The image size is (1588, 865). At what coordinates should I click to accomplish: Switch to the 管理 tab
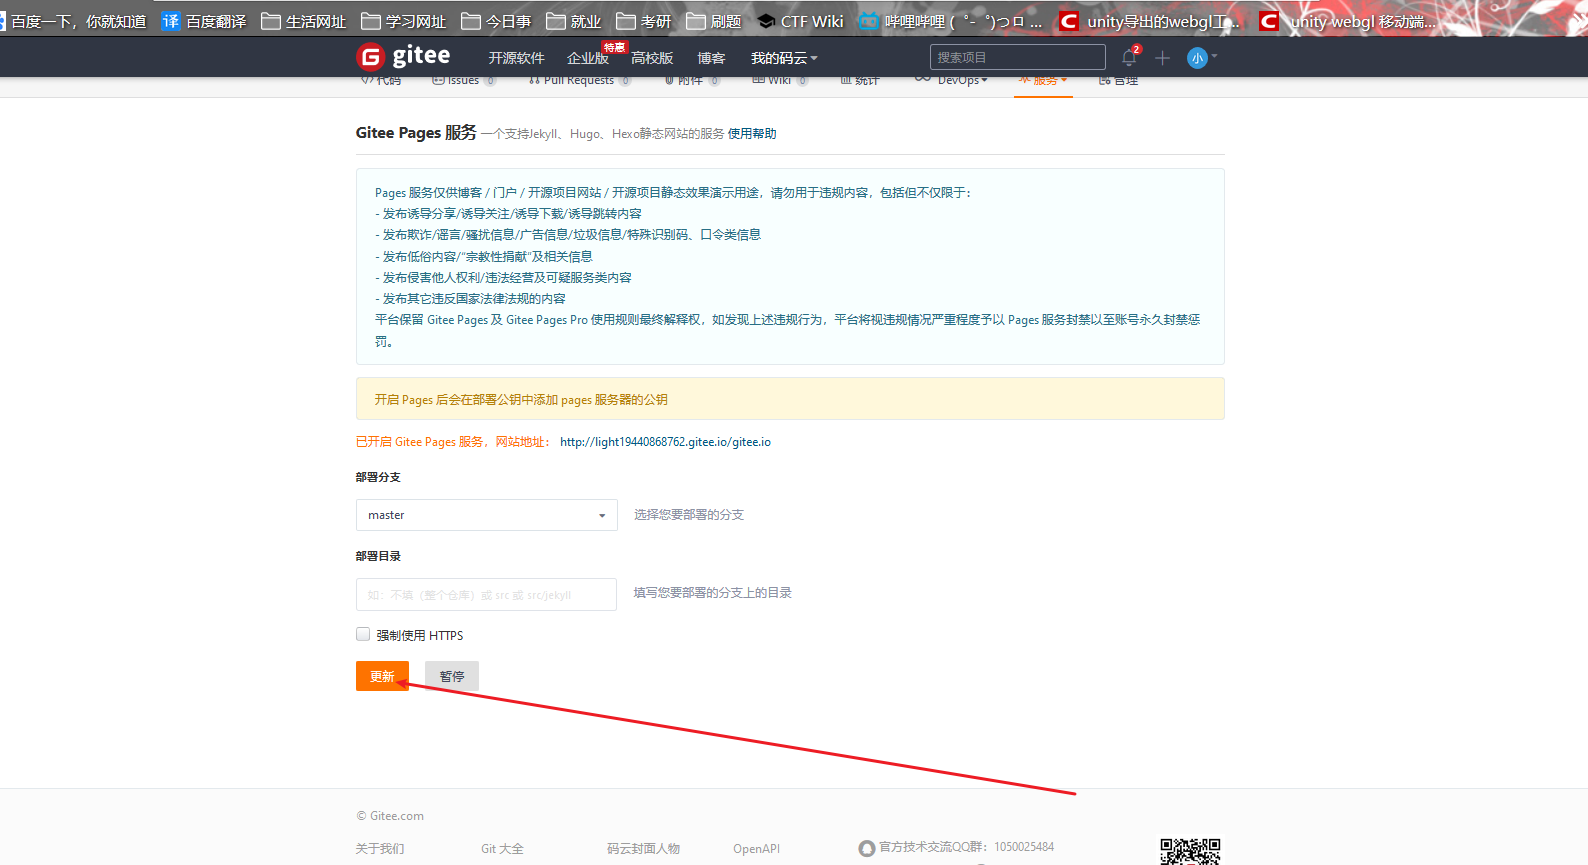(1118, 80)
